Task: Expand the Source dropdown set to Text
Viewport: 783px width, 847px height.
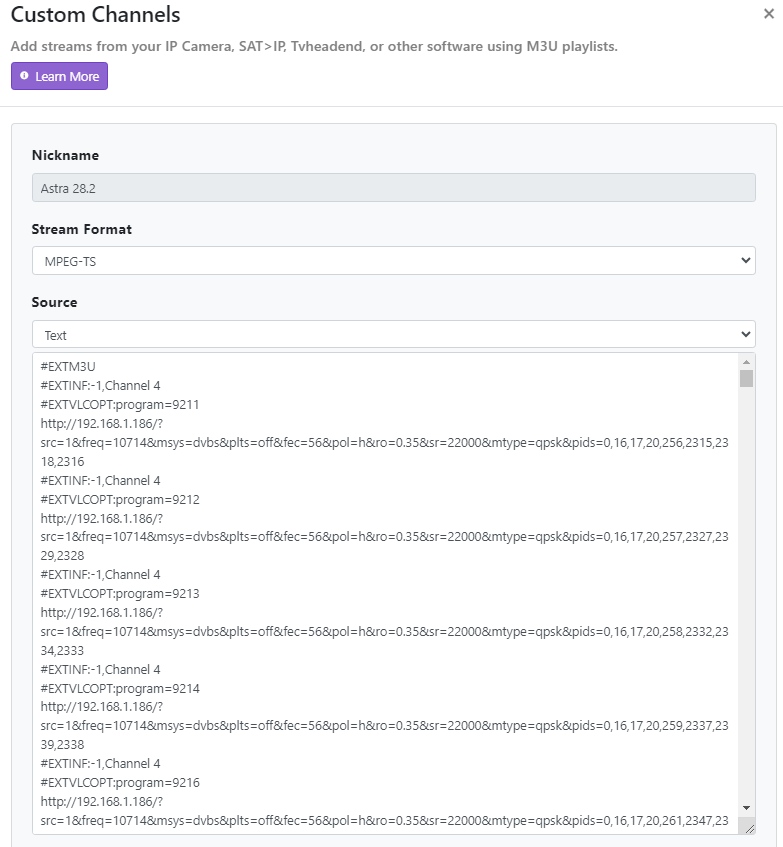Action: click(393, 335)
